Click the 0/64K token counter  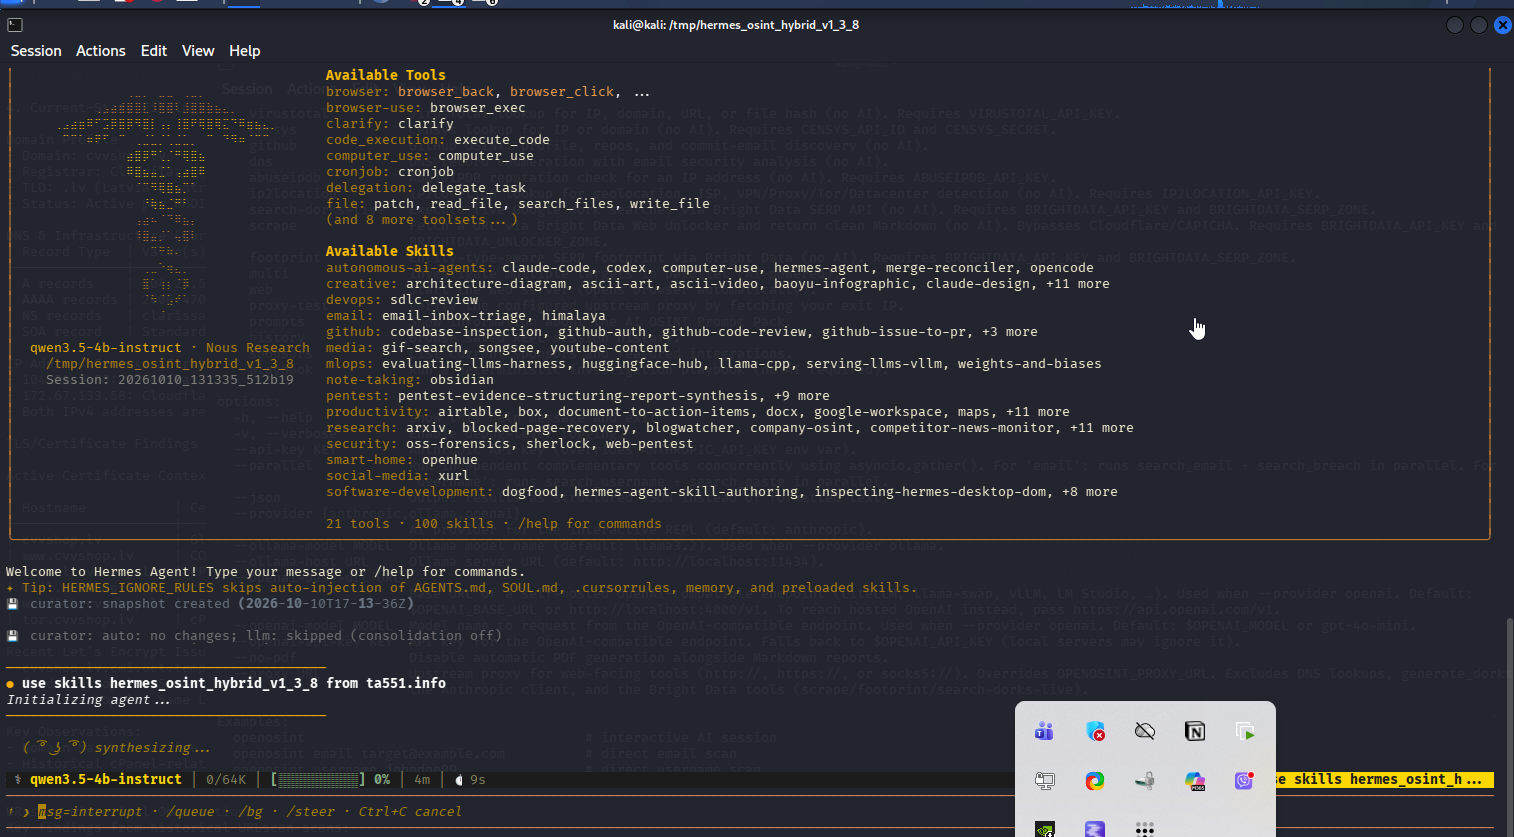[226, 780]
